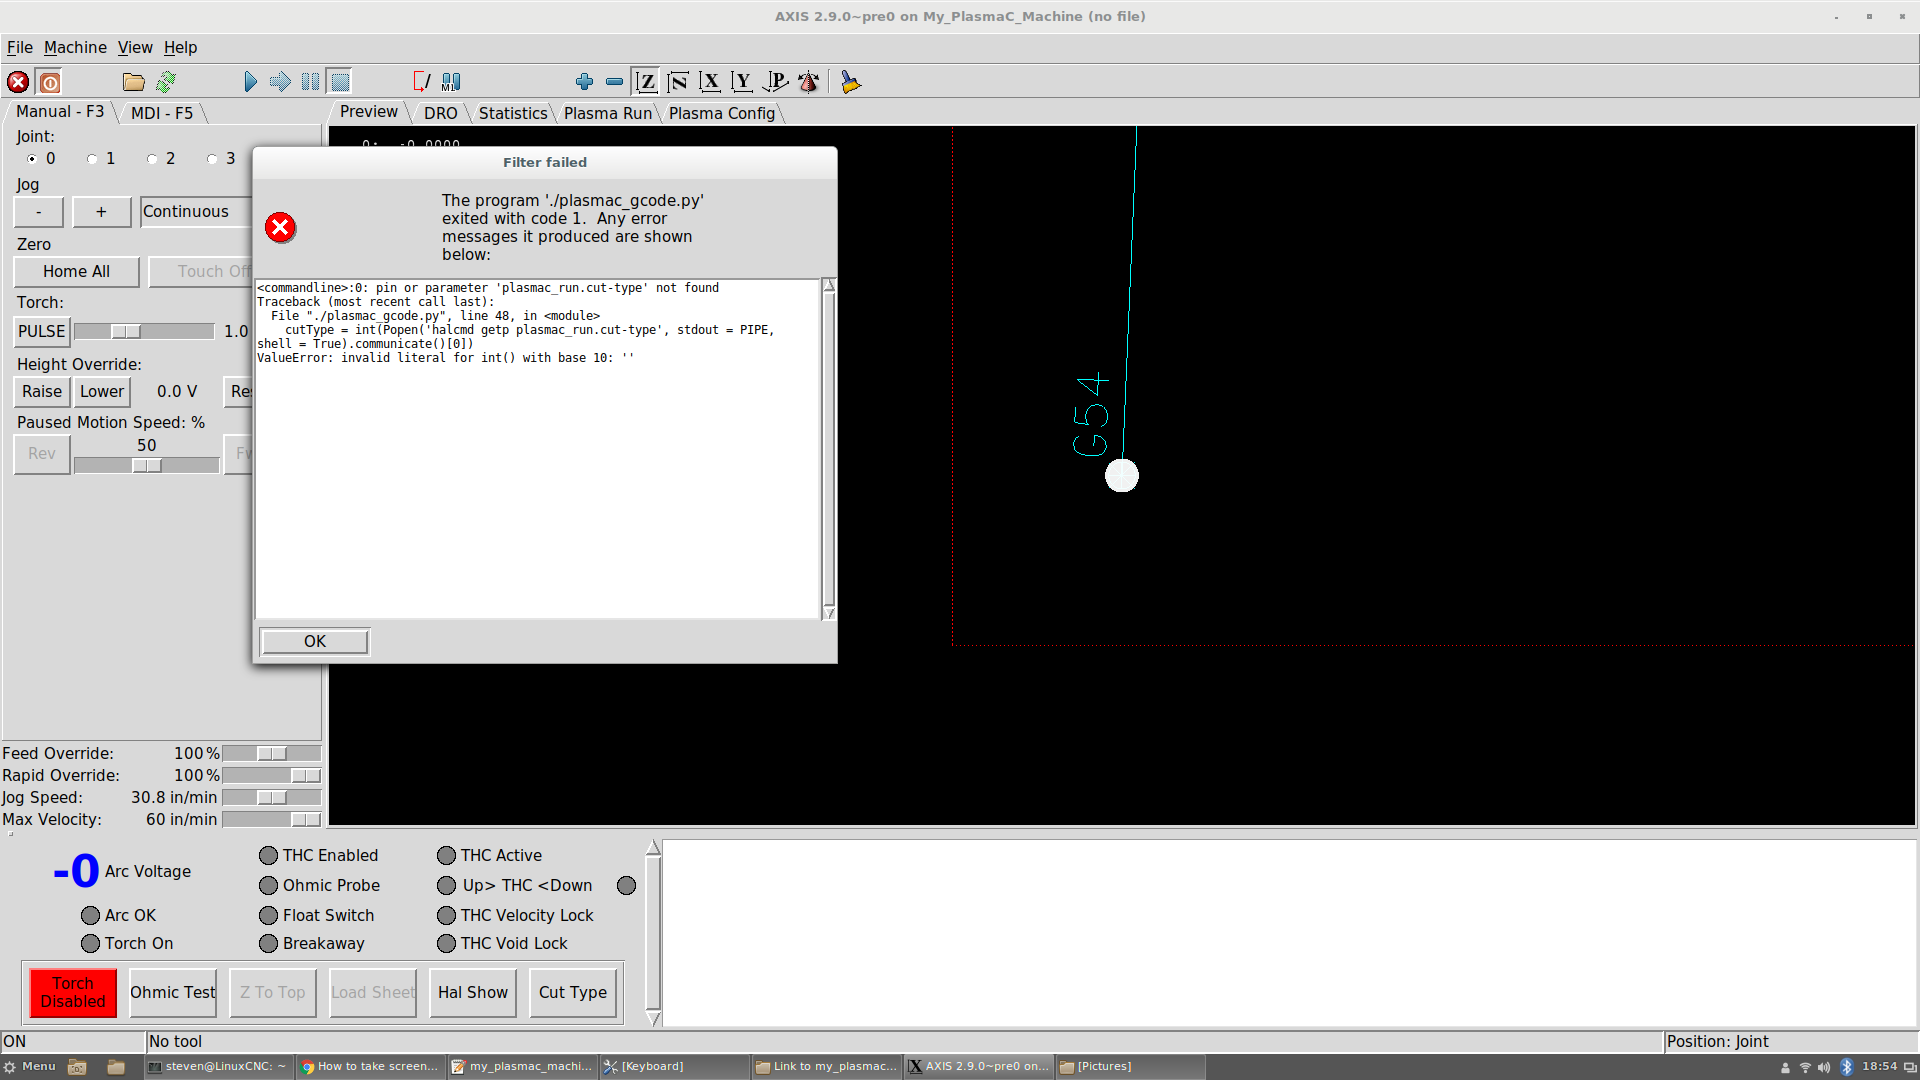This screenshot has width=1920, height=1080.
Task: Open the File menu
Action: (20, 47)
